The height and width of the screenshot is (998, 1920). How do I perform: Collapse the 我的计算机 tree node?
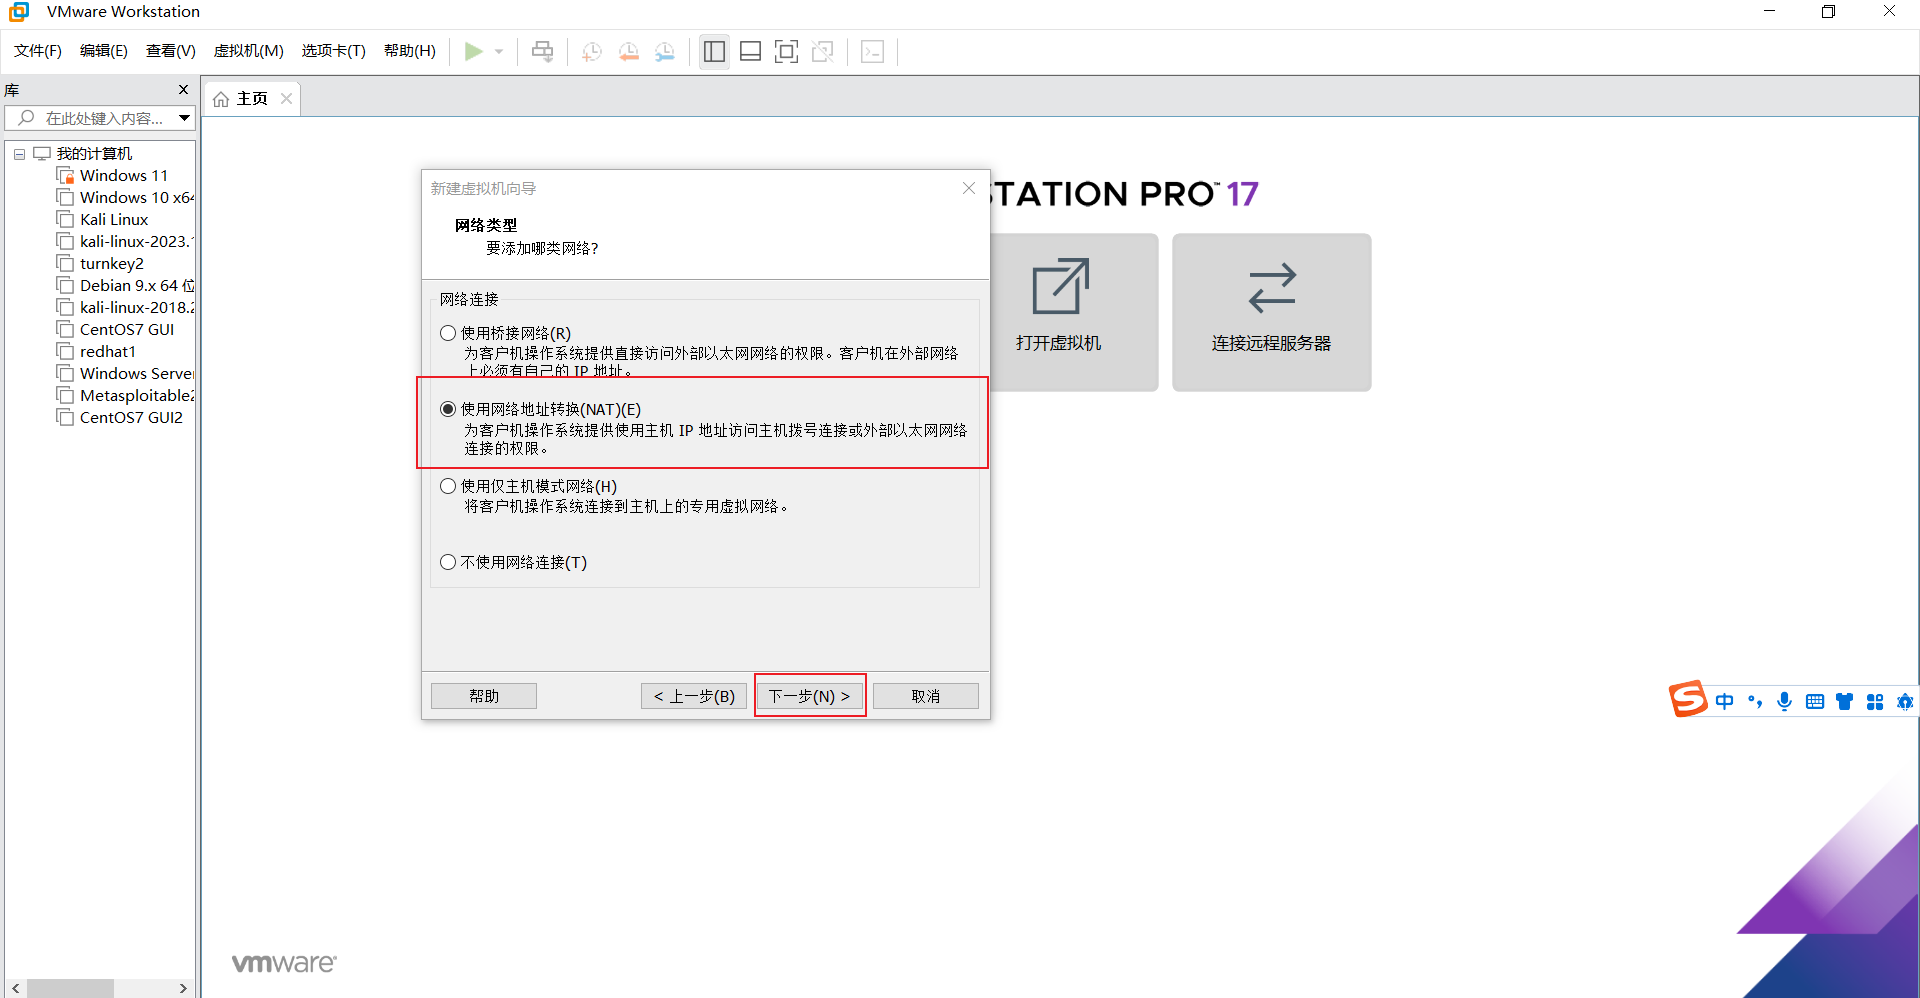pos(19,154)
